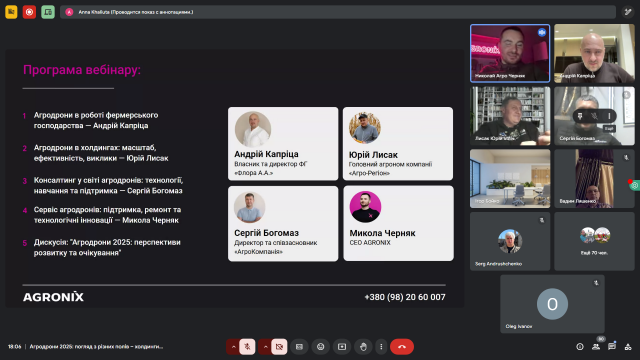Open the more options three-dot menu
Viewport: 640px width, 360px height.
point(381,347)
